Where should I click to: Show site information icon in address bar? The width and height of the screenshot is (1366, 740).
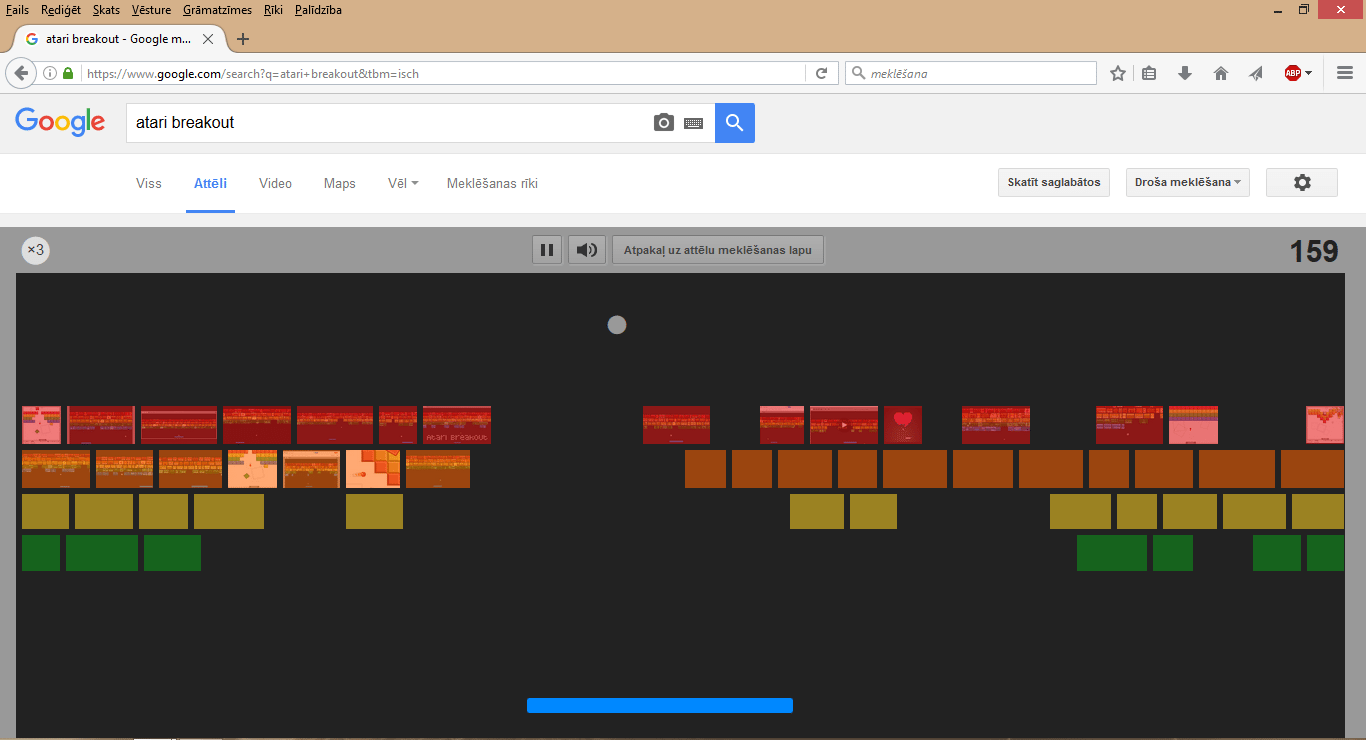50,73
